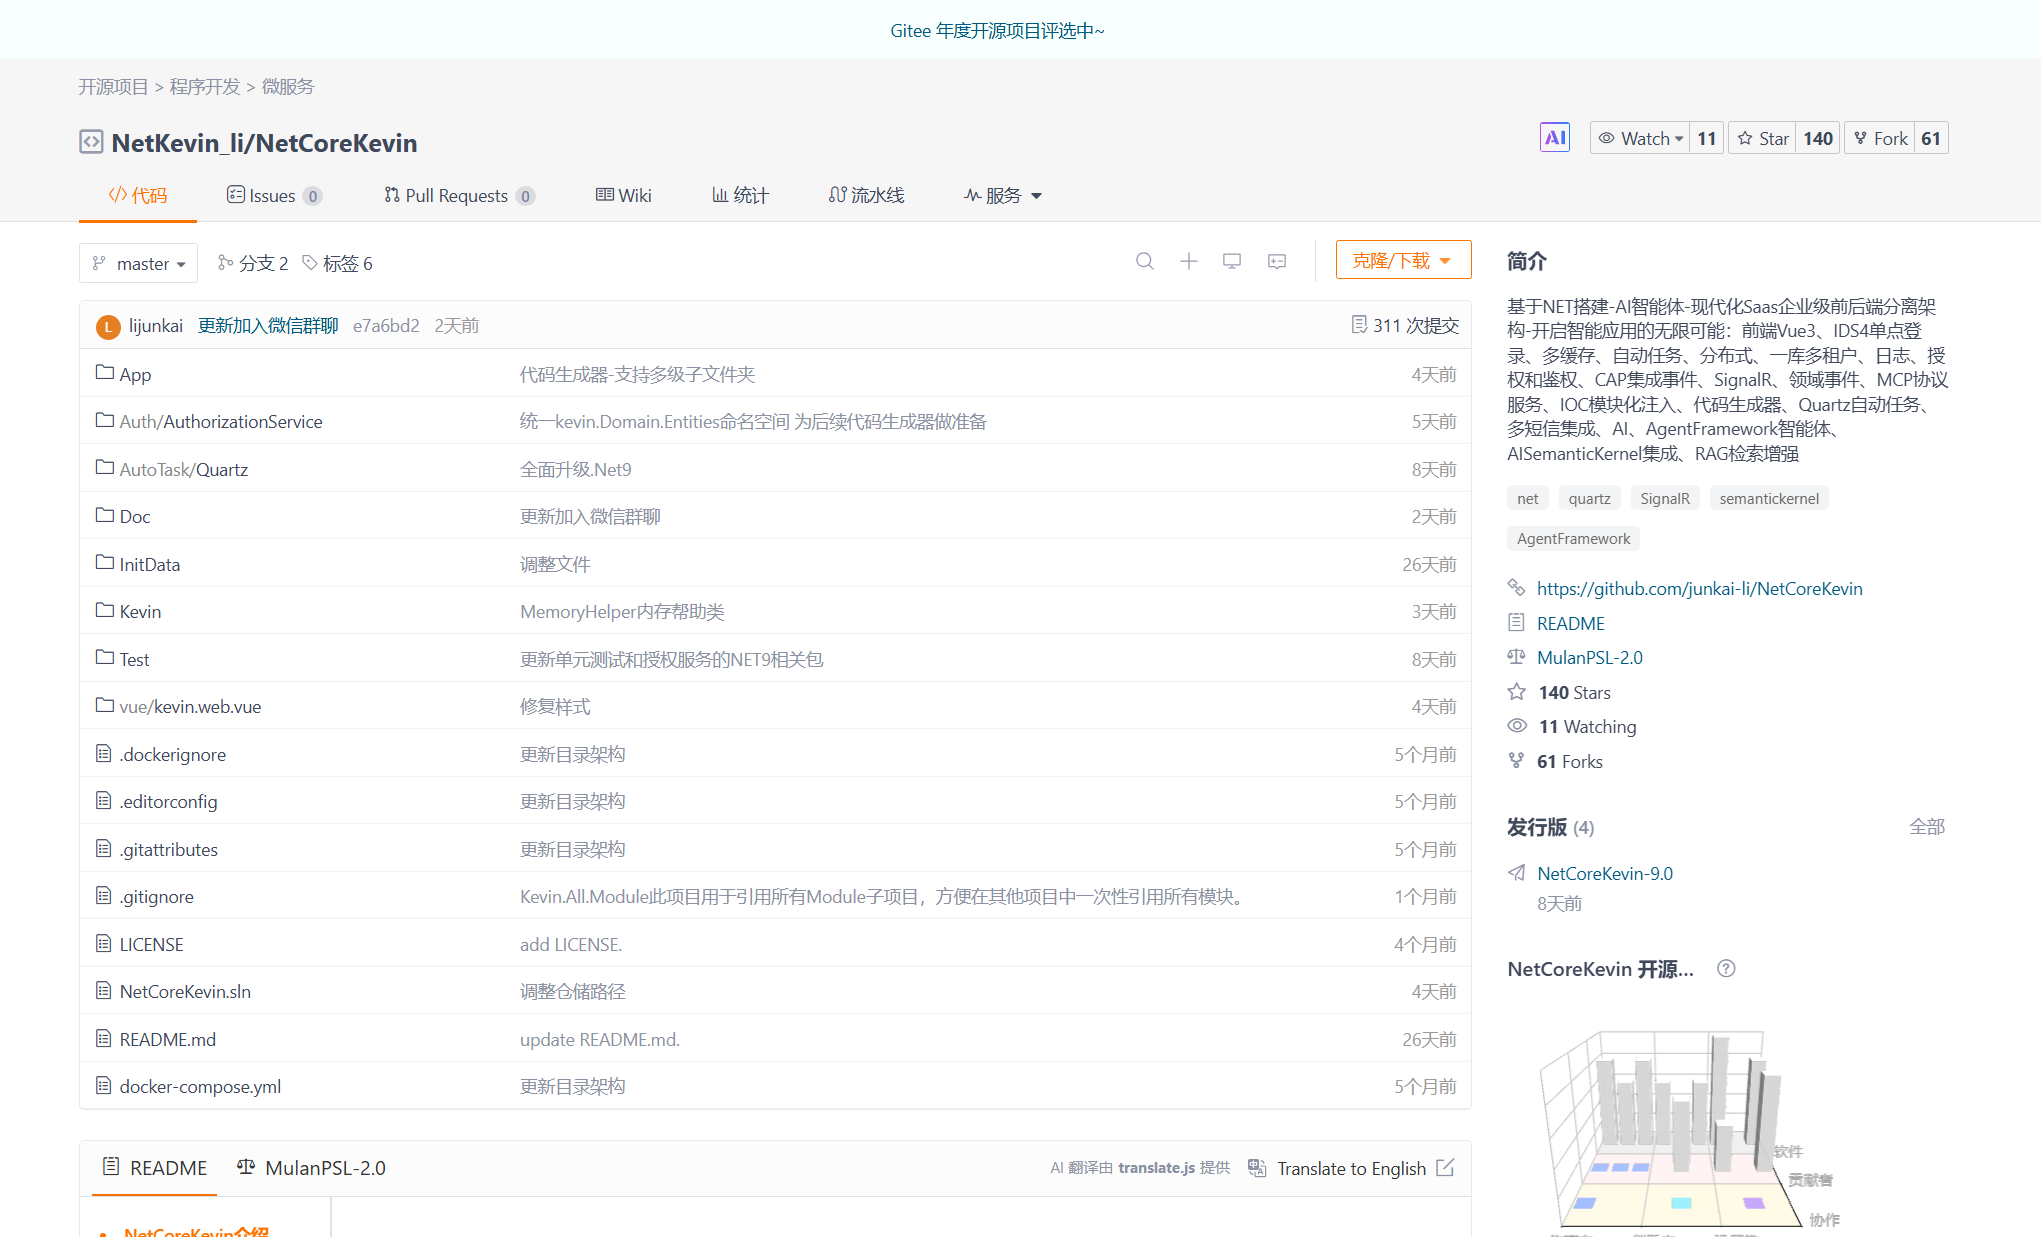Click Watch count showing 11
Screen dimensions: 2041x1237
(1707, 137)
